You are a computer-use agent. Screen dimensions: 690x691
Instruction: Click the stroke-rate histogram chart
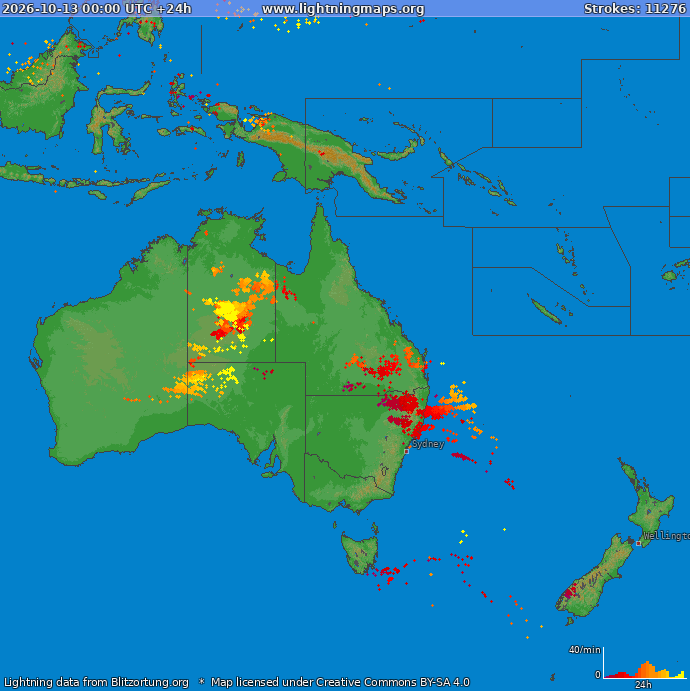(x=644, y=662)
